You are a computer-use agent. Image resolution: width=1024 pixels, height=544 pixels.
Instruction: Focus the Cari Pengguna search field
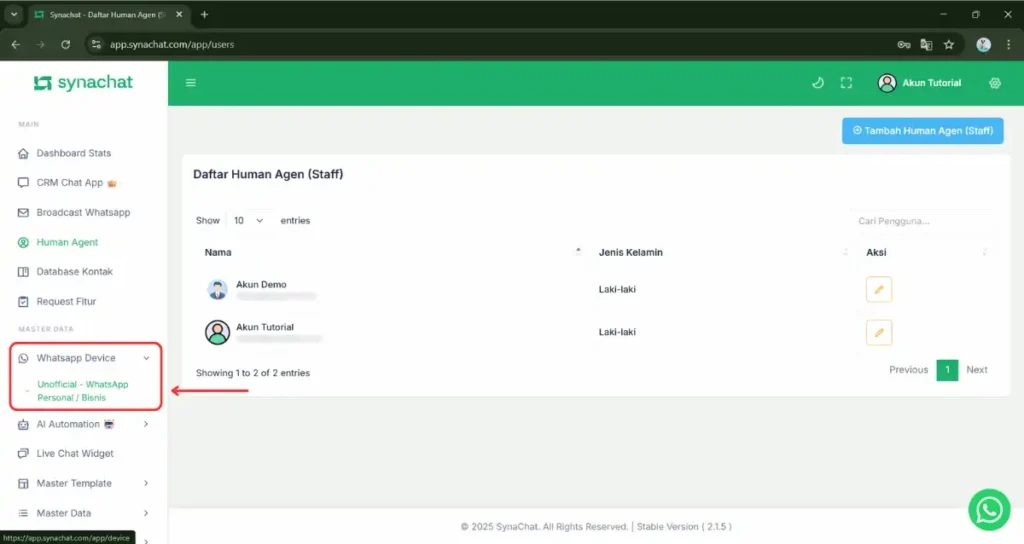921,221
